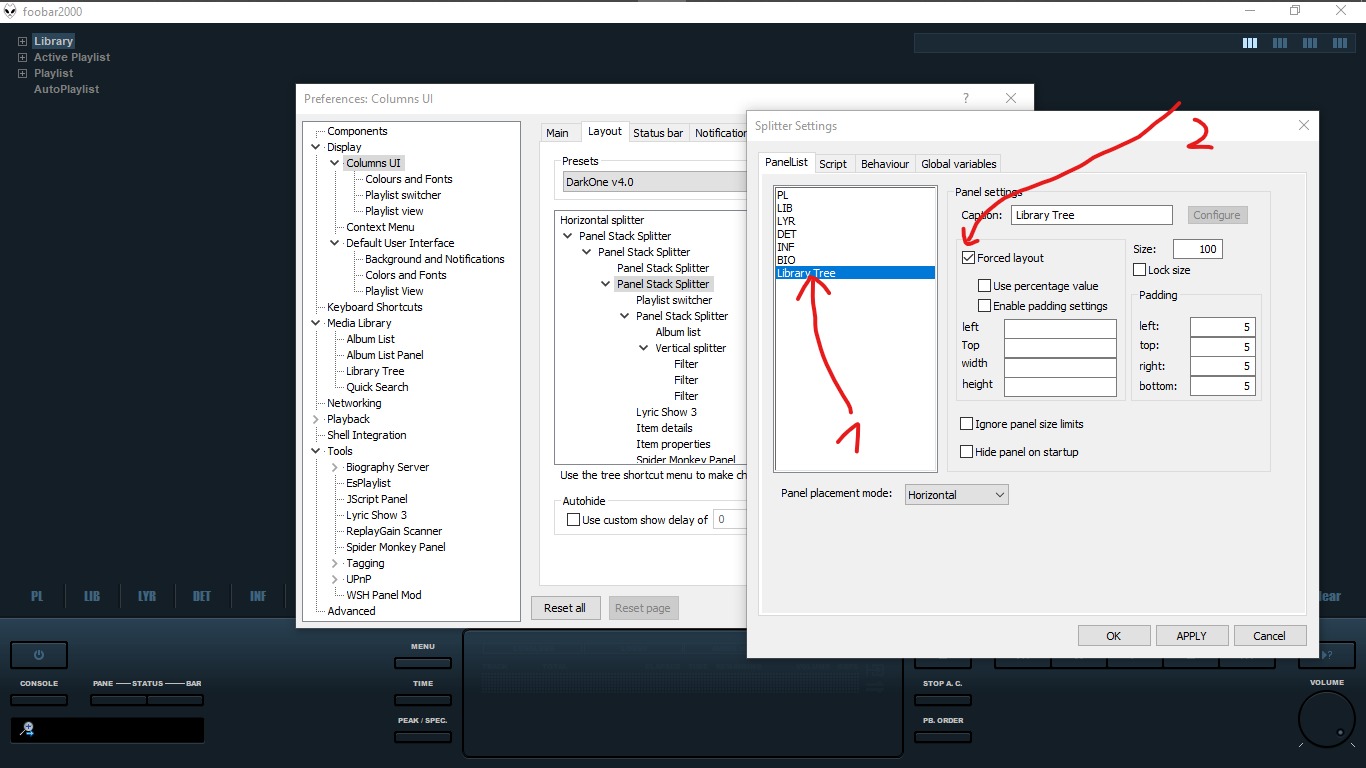Click the Size input field
The width and height of the screenshot is (1366, 768).
(1197, 249)
